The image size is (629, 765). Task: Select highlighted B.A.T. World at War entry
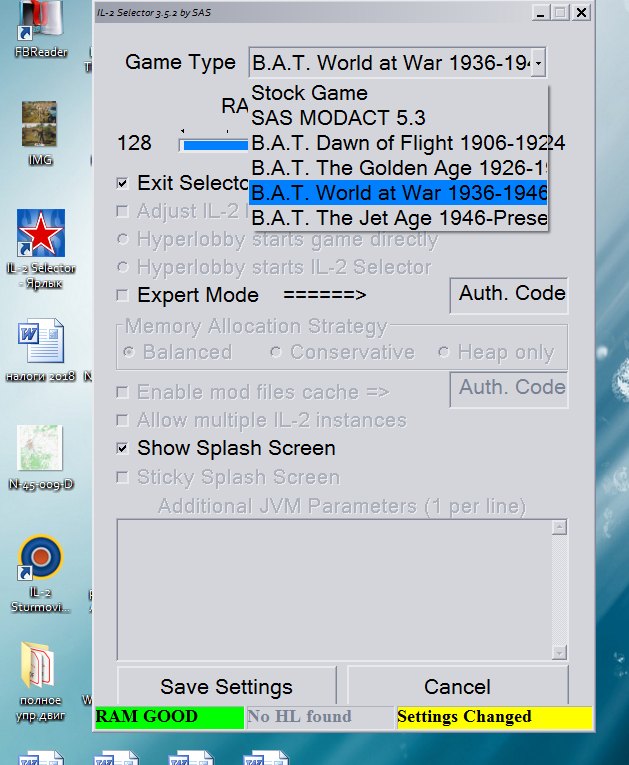399,193
